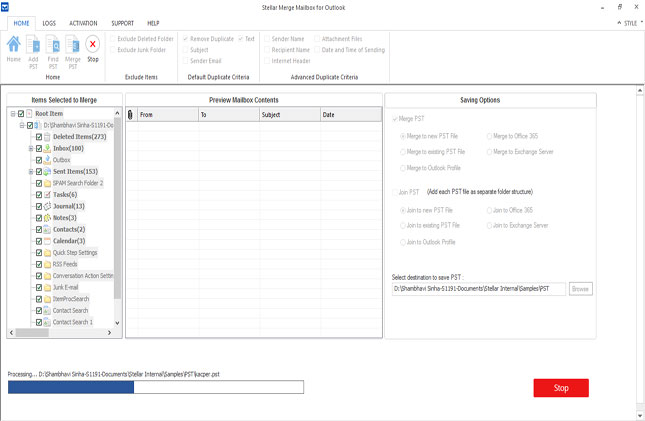Open the LOGS tab
Image resolution: width=645 pixels, height=421 pixels.
click(x=49, y=23)
